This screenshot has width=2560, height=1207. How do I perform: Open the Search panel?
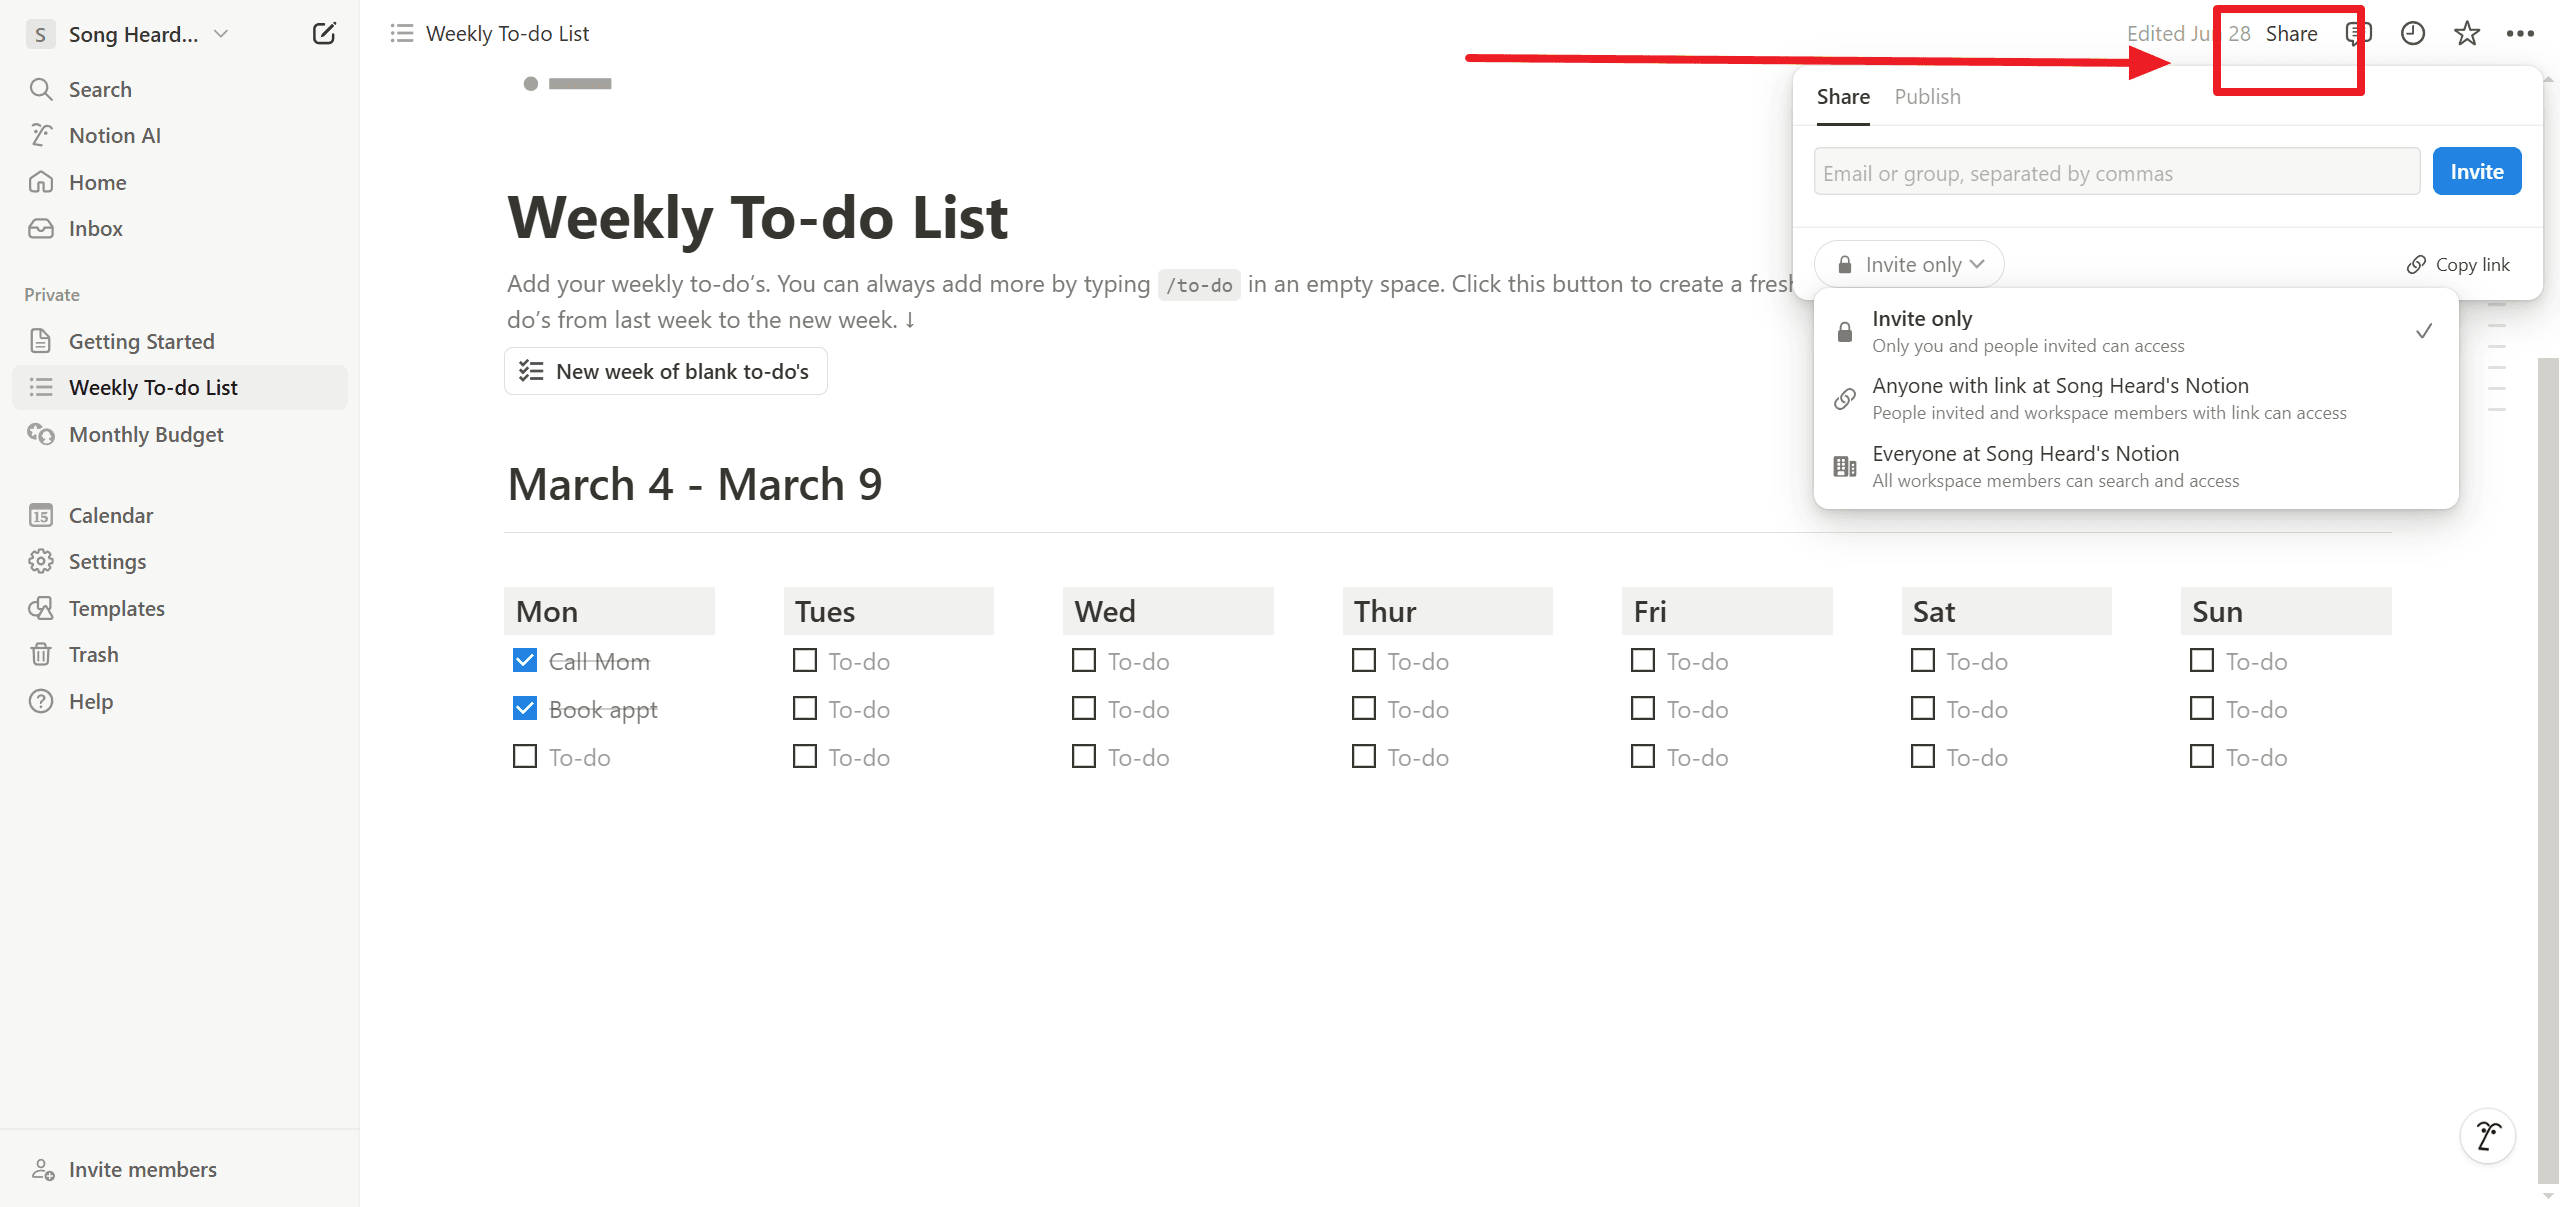(x=101, y=88)
